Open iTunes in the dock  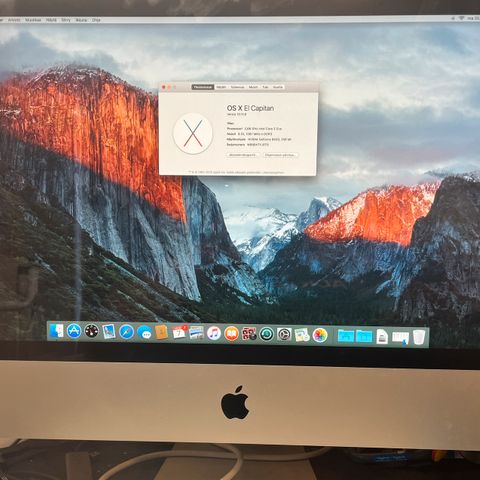click(x=214, y=333)
